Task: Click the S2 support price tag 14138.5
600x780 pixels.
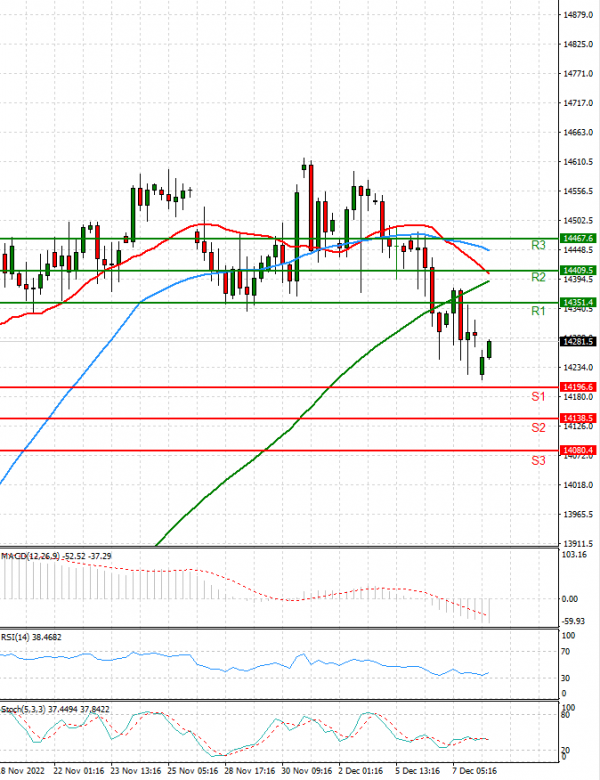Action: click(x=579, y=418)
